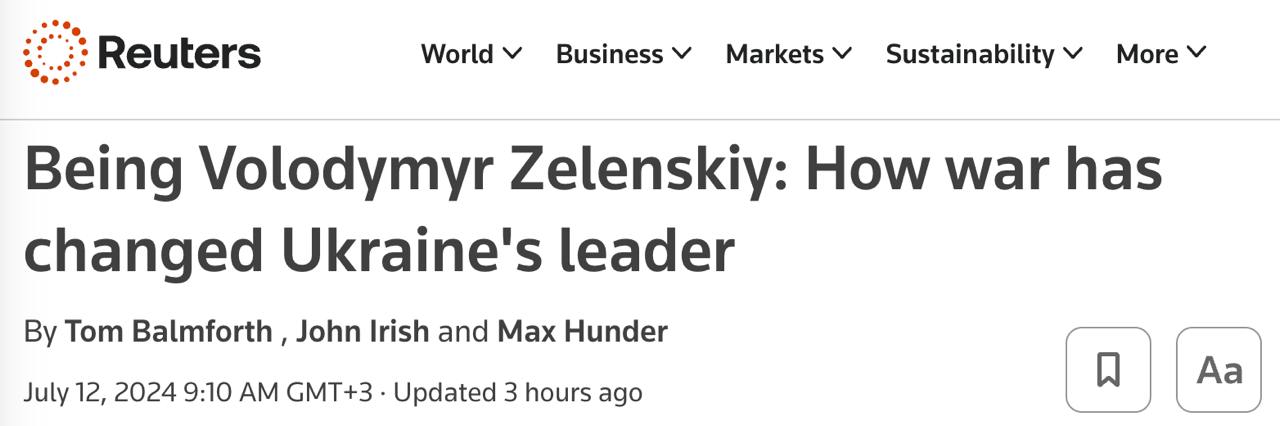Open the Markets menu
The width and height of the screenshot is (1280, 426).
775,54
